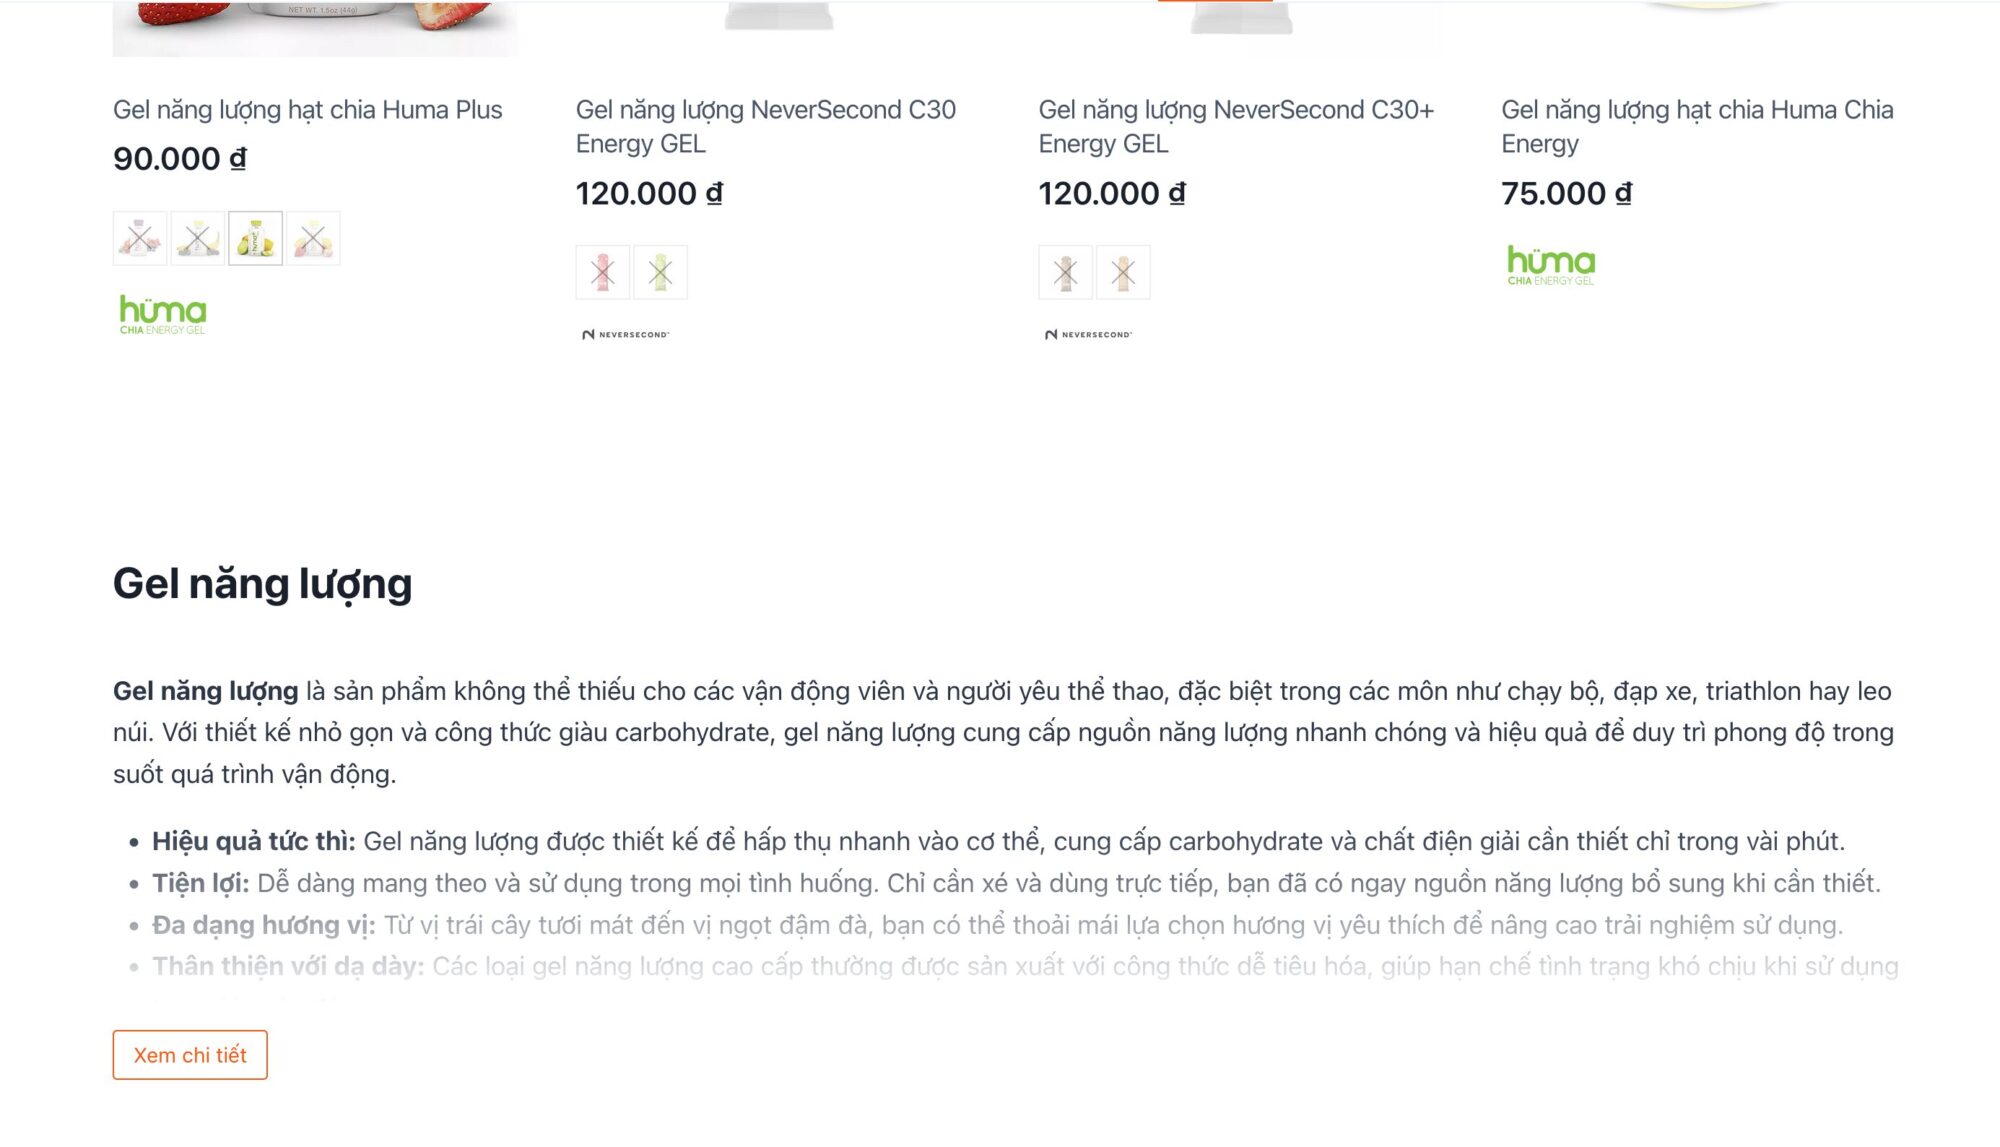This screenshot has height=1147, width=2000.
Task: Open Huma logo under Huma Plus product
Action: pos(163,315)
